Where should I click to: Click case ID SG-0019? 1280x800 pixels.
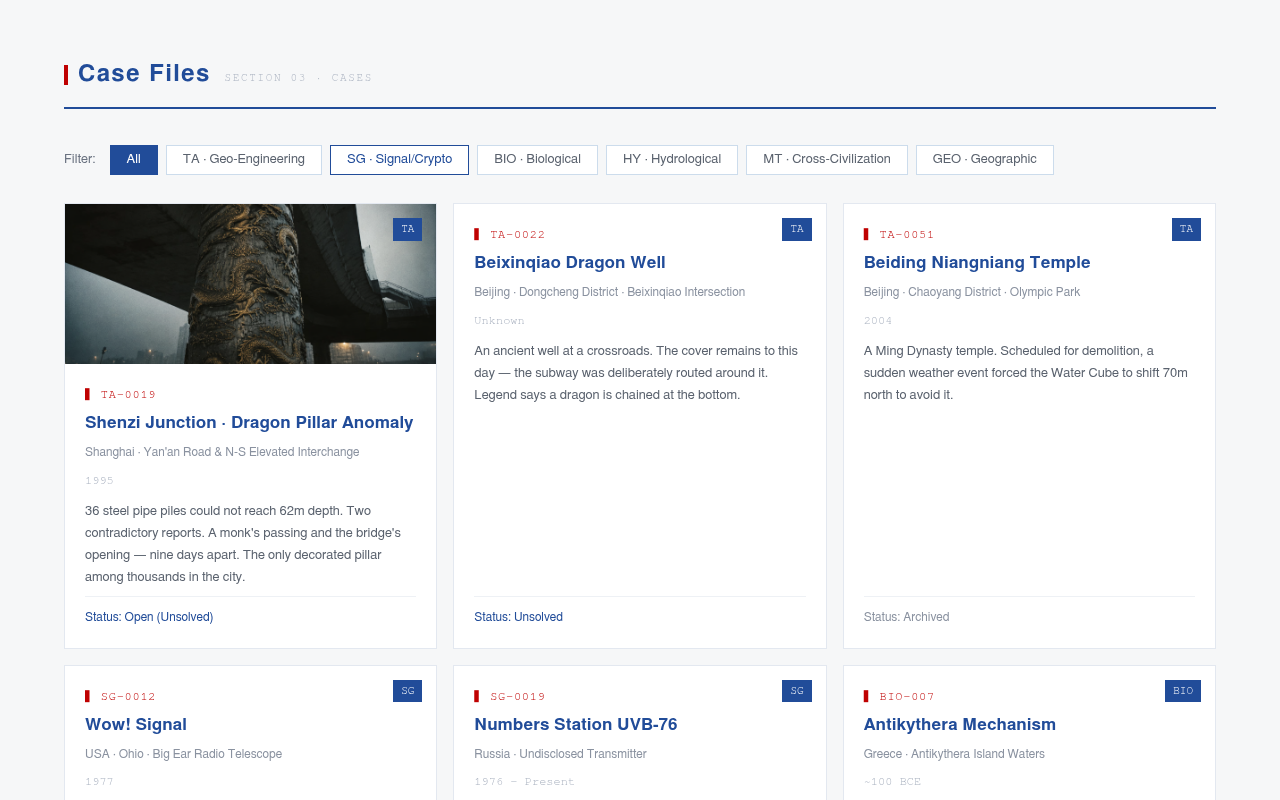click(x=518, y=697)
